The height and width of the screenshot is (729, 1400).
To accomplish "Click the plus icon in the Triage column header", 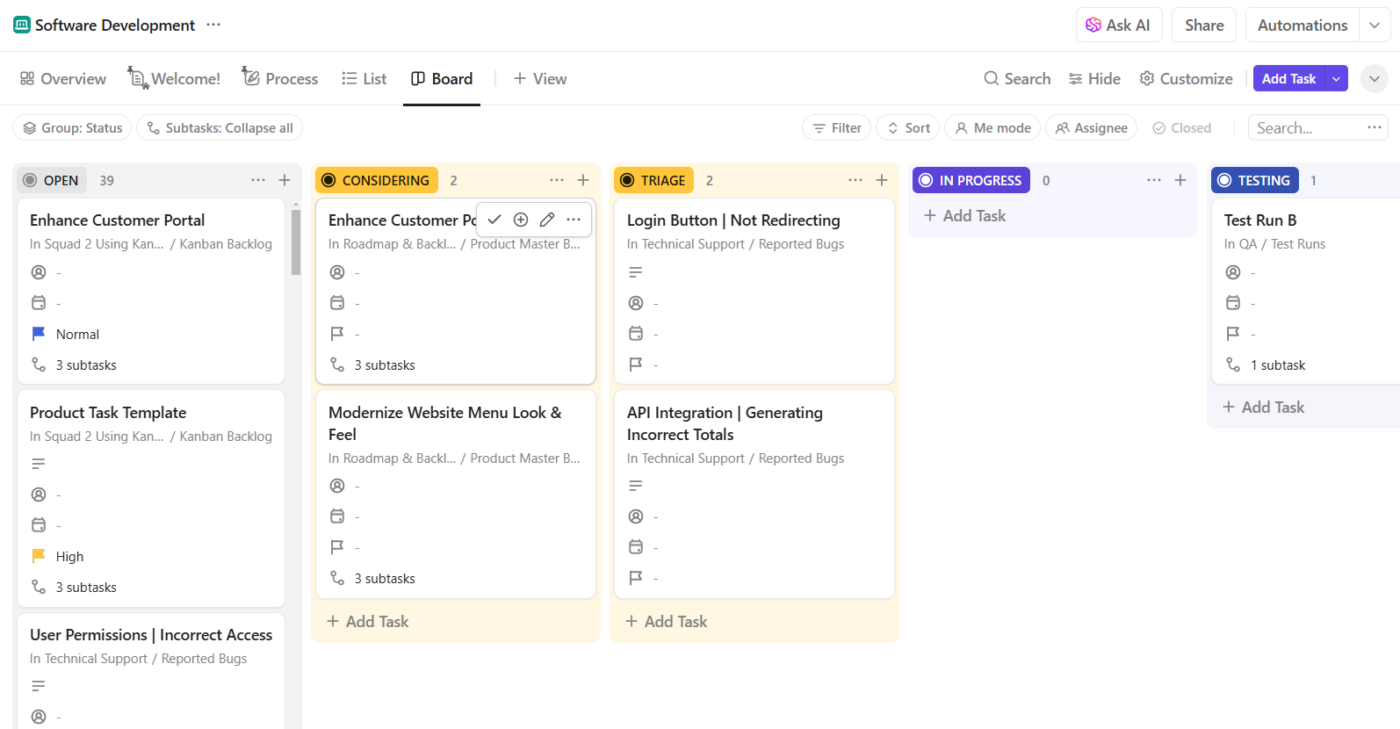I will (881, 180).
